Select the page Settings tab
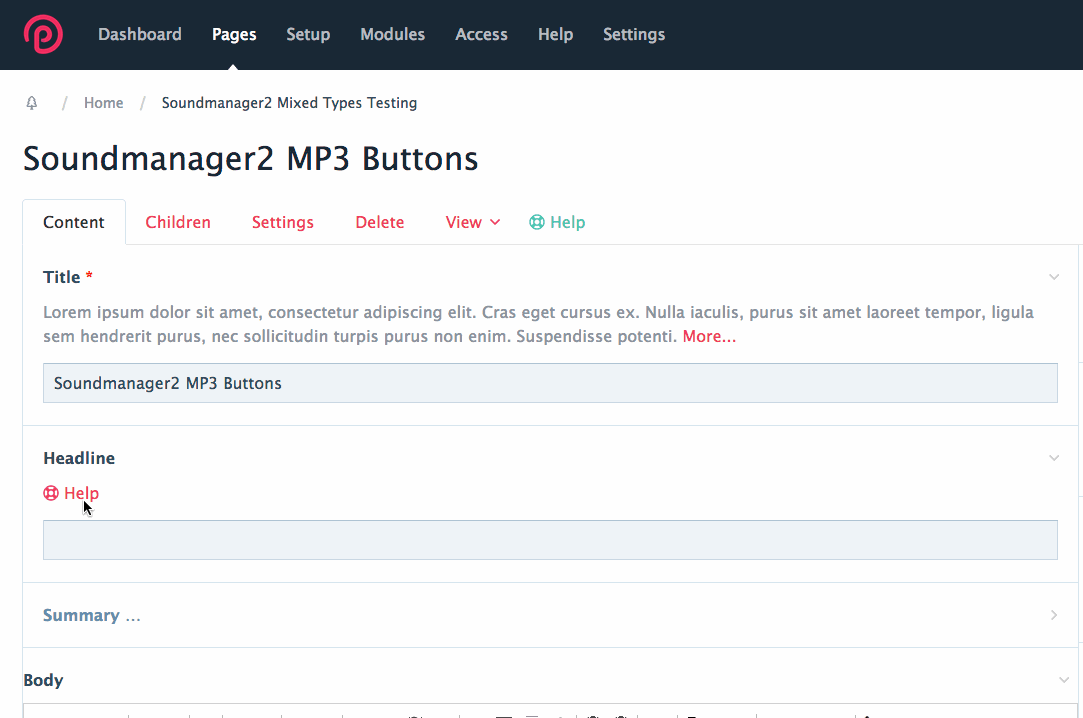This screenshot has width=1083, height=718. point(282,221)
